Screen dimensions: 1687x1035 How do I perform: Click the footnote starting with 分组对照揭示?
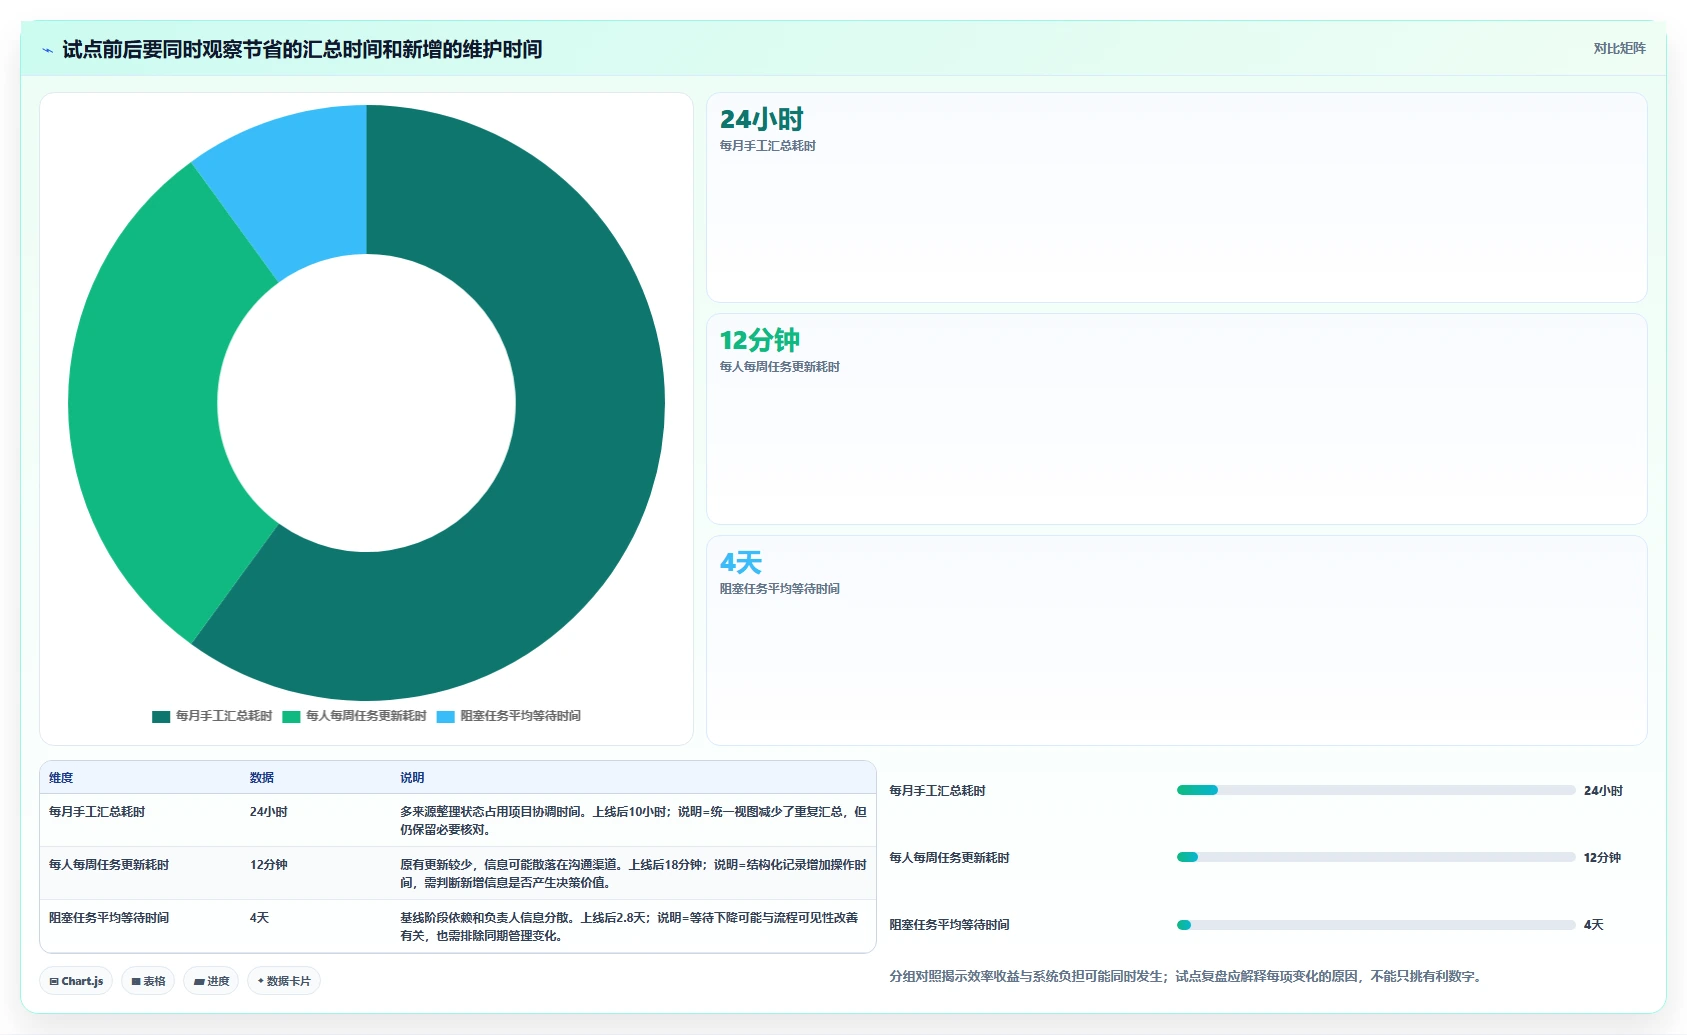(x=1185, y=976)
